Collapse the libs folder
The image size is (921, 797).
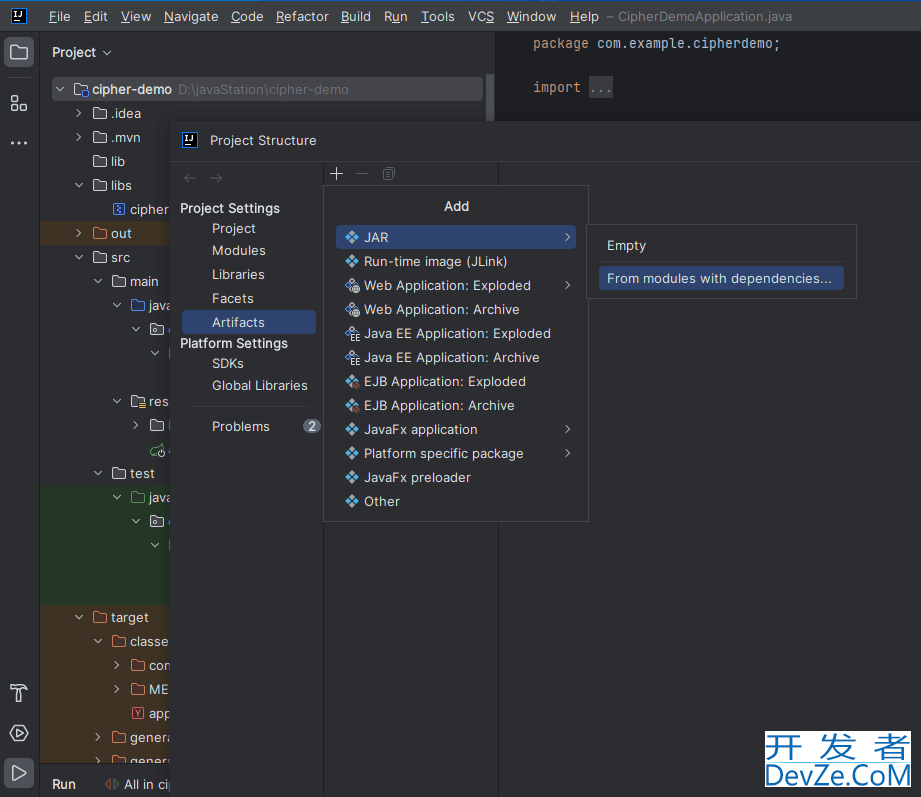[x=79, y=185]
